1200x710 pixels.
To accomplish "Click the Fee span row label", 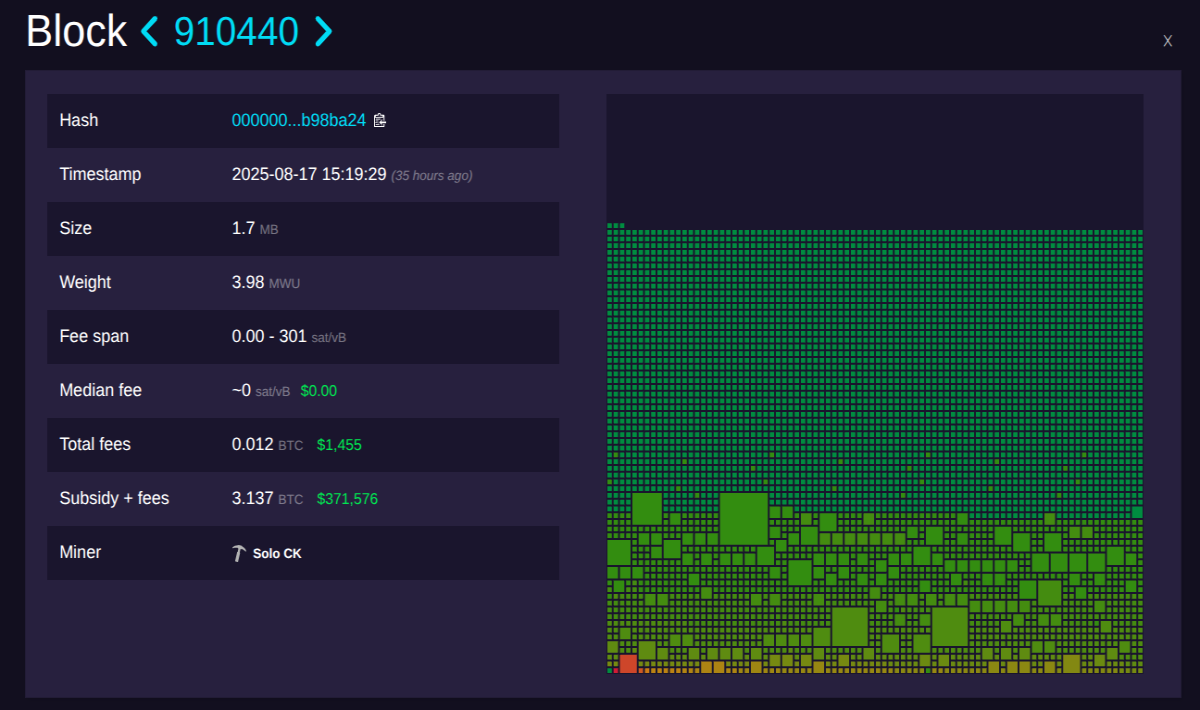I will tap(94, 336).
